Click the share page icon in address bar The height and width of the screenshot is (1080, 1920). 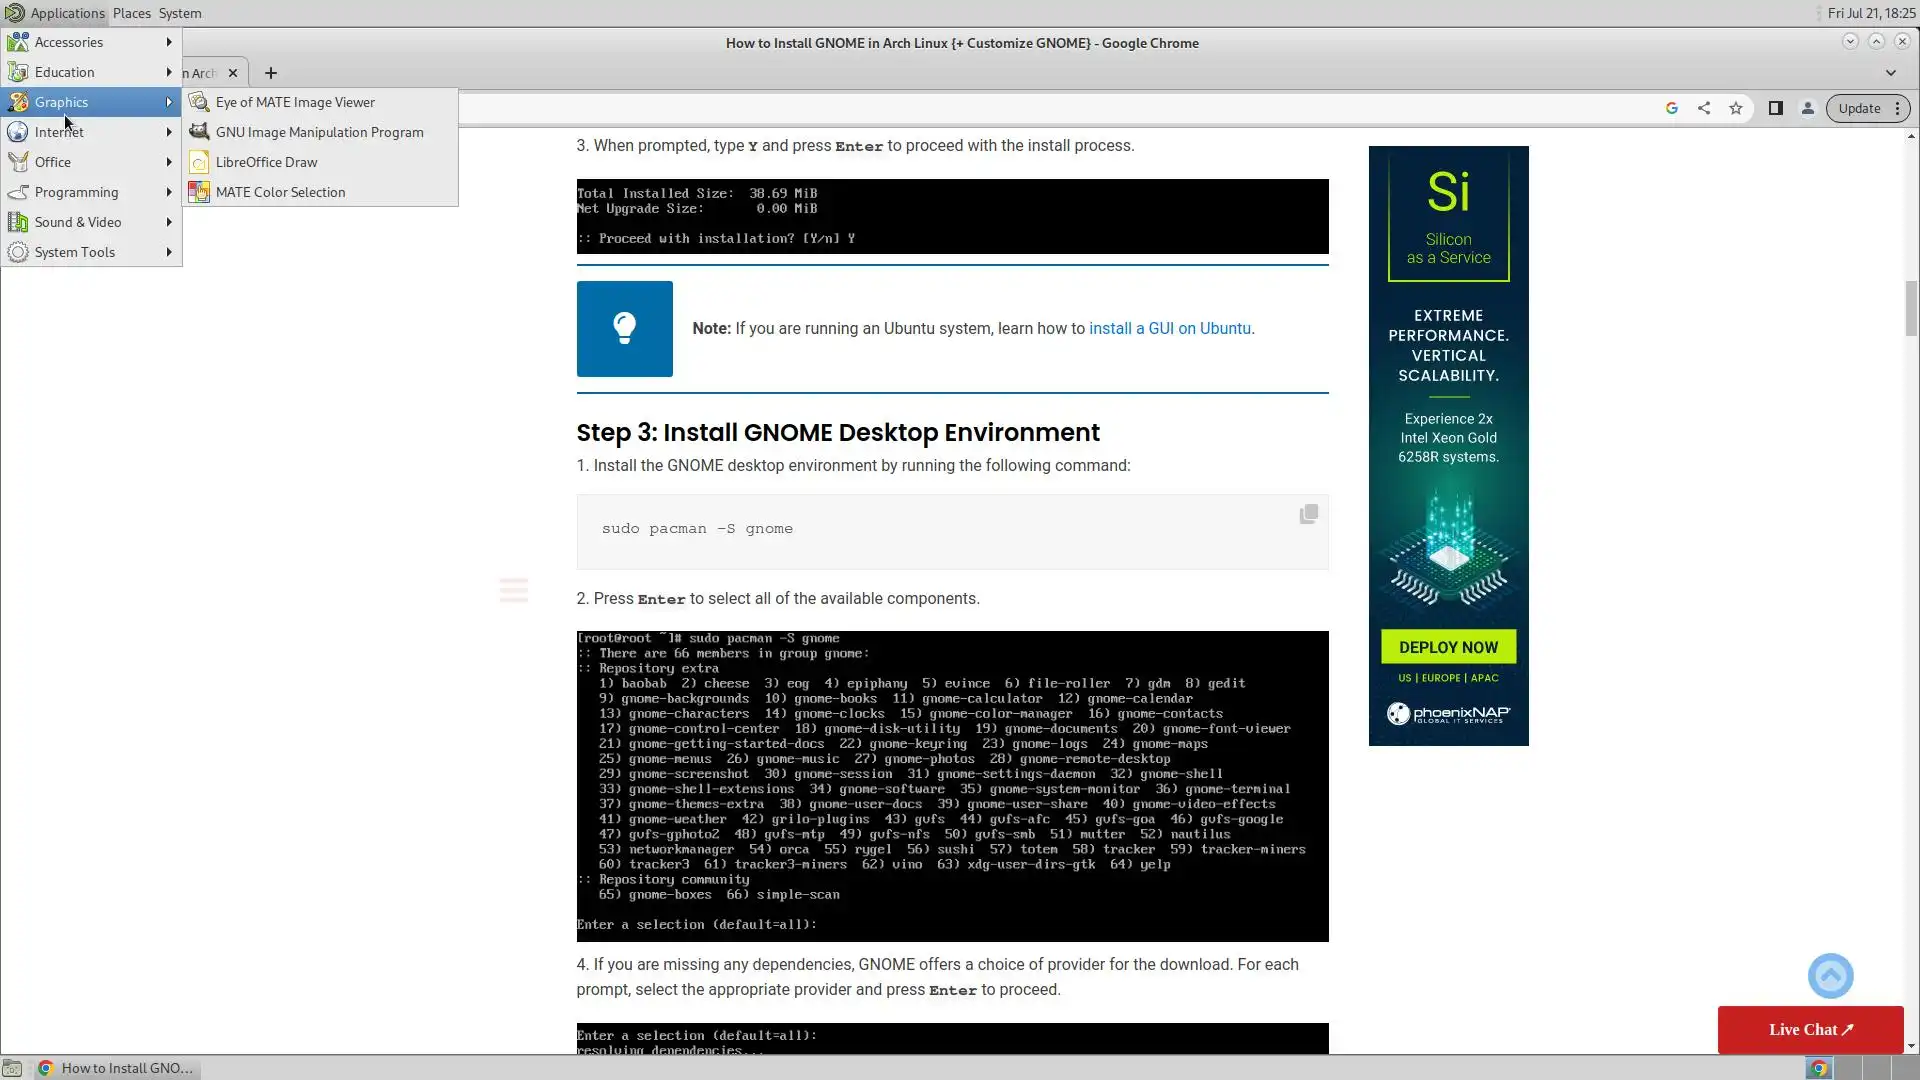[x=1704, y=108]
